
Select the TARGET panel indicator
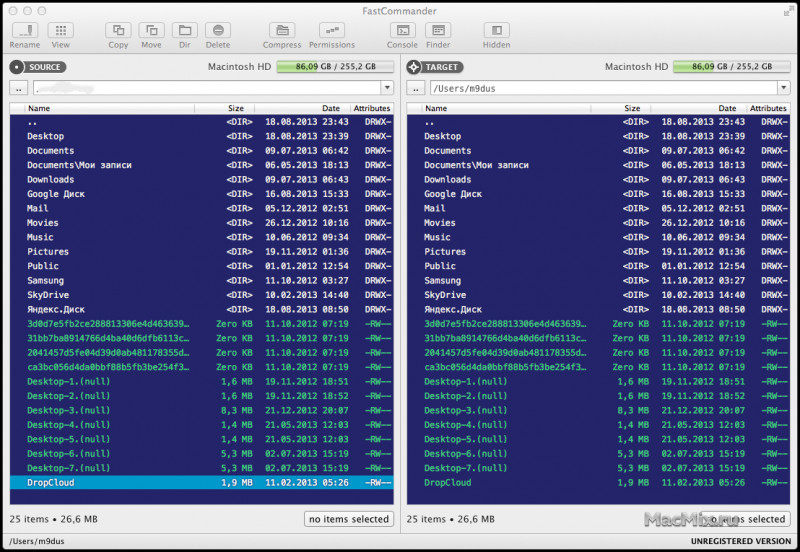(435, 67)
